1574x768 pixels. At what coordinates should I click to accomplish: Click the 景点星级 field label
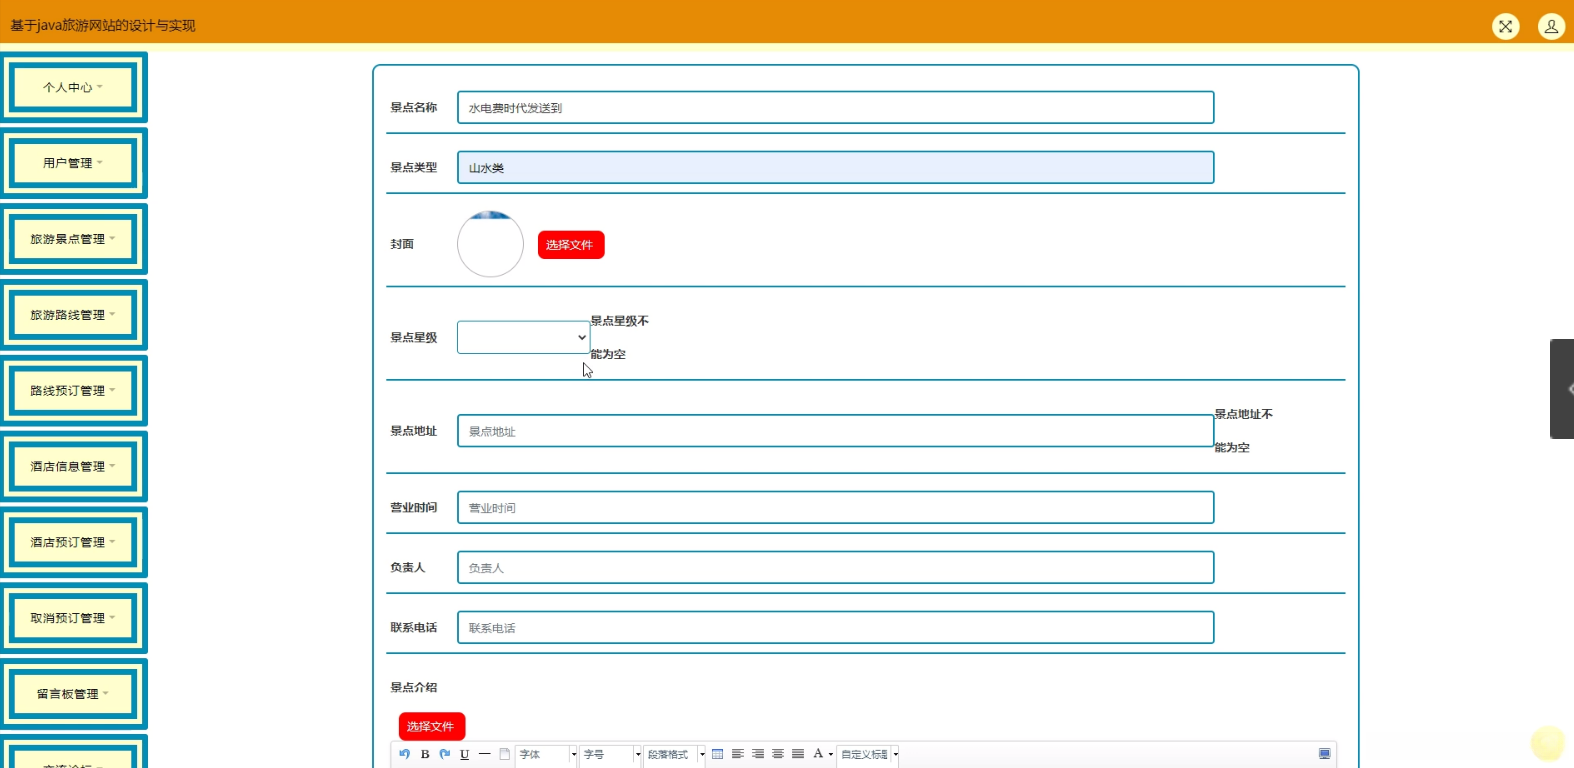[414, 338]
